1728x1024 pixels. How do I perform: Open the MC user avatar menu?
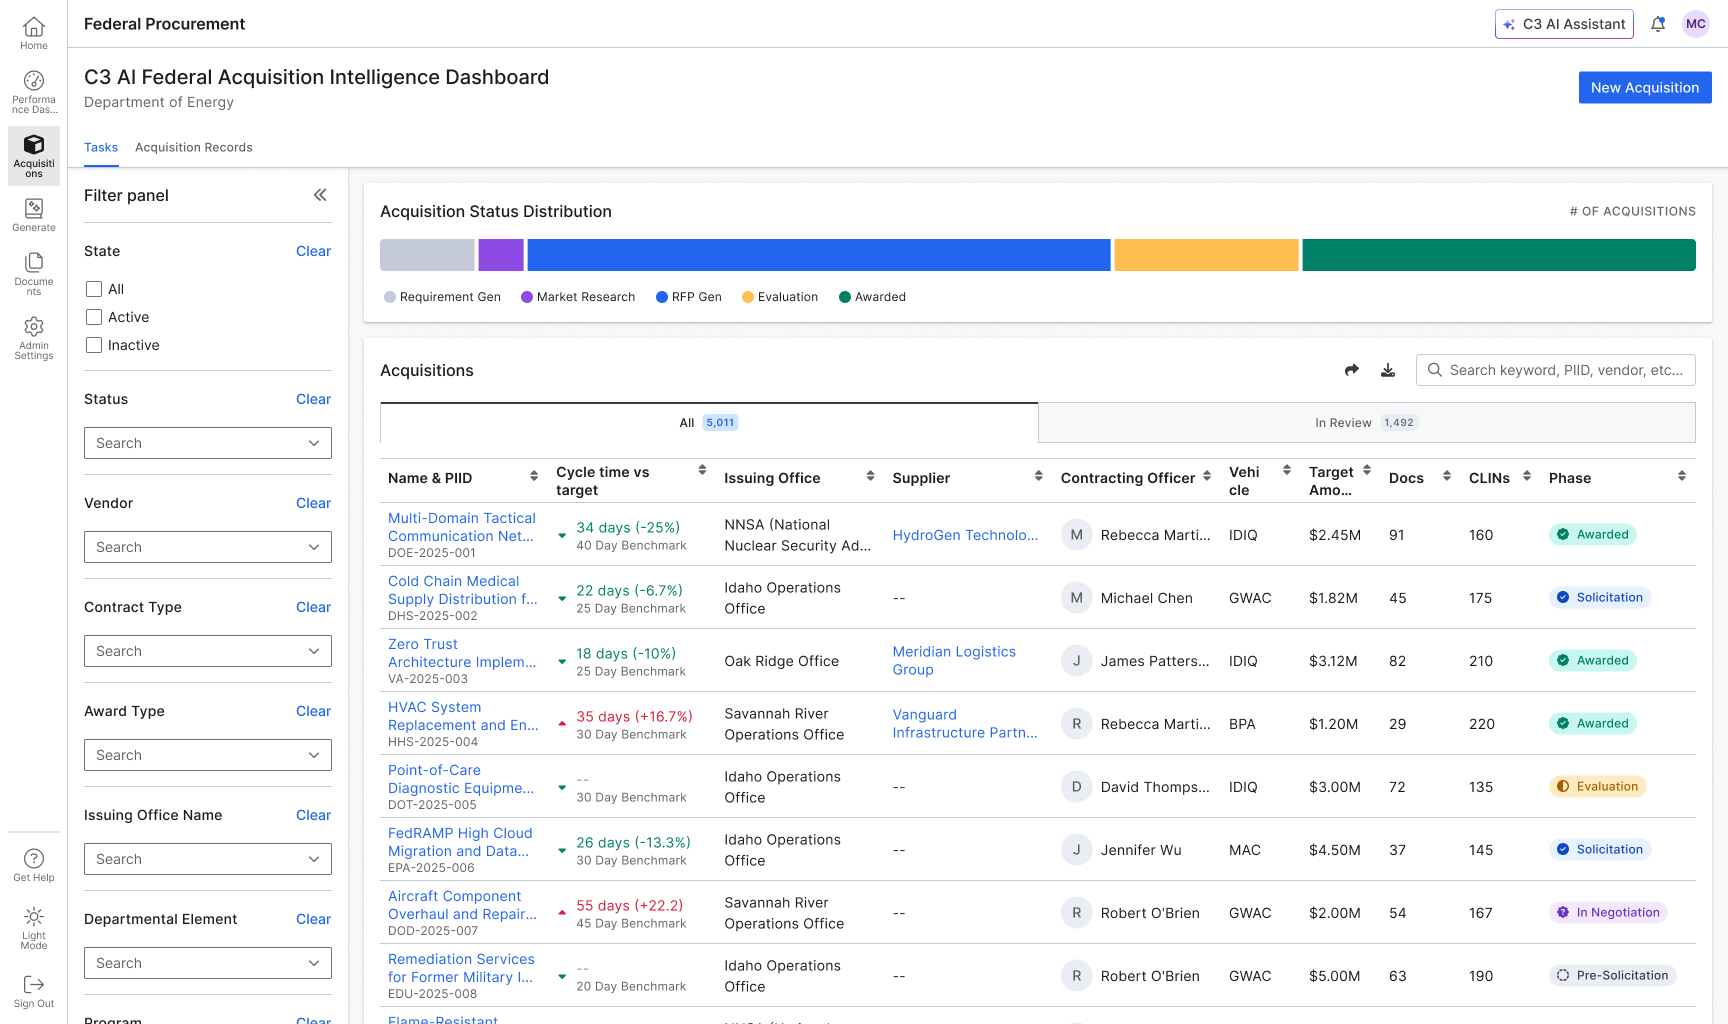(x=1696, y=24)
